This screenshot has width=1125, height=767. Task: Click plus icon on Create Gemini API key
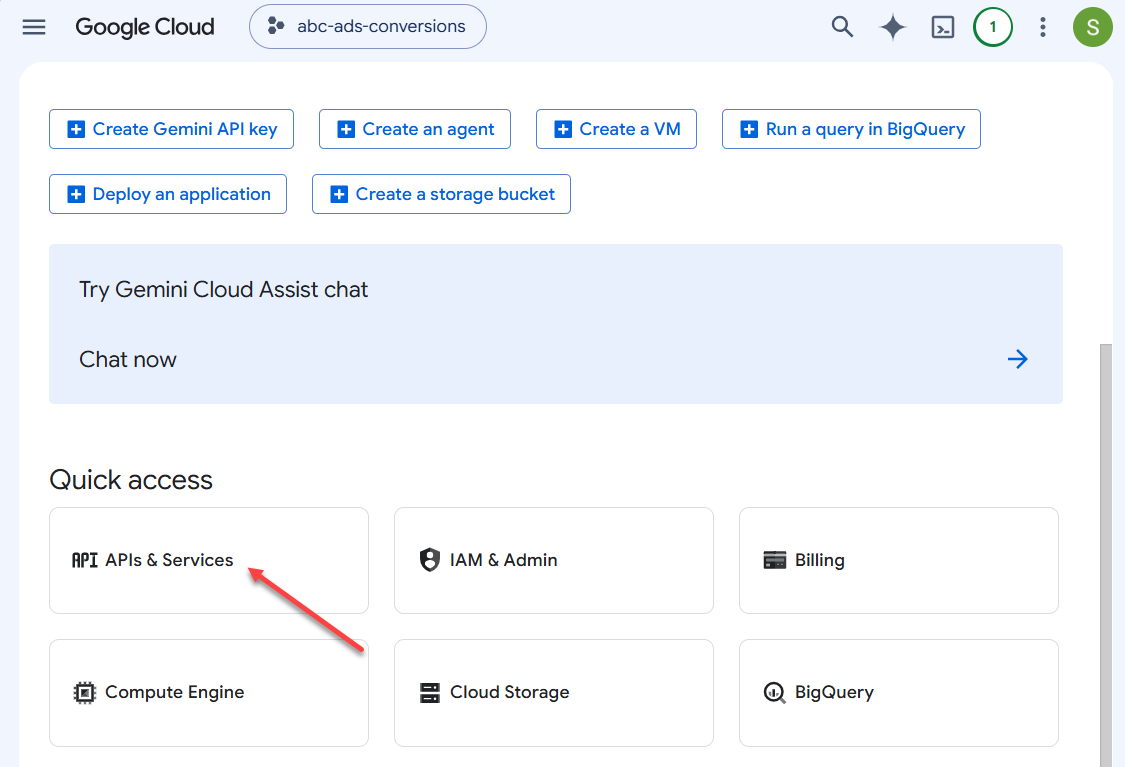76,129
